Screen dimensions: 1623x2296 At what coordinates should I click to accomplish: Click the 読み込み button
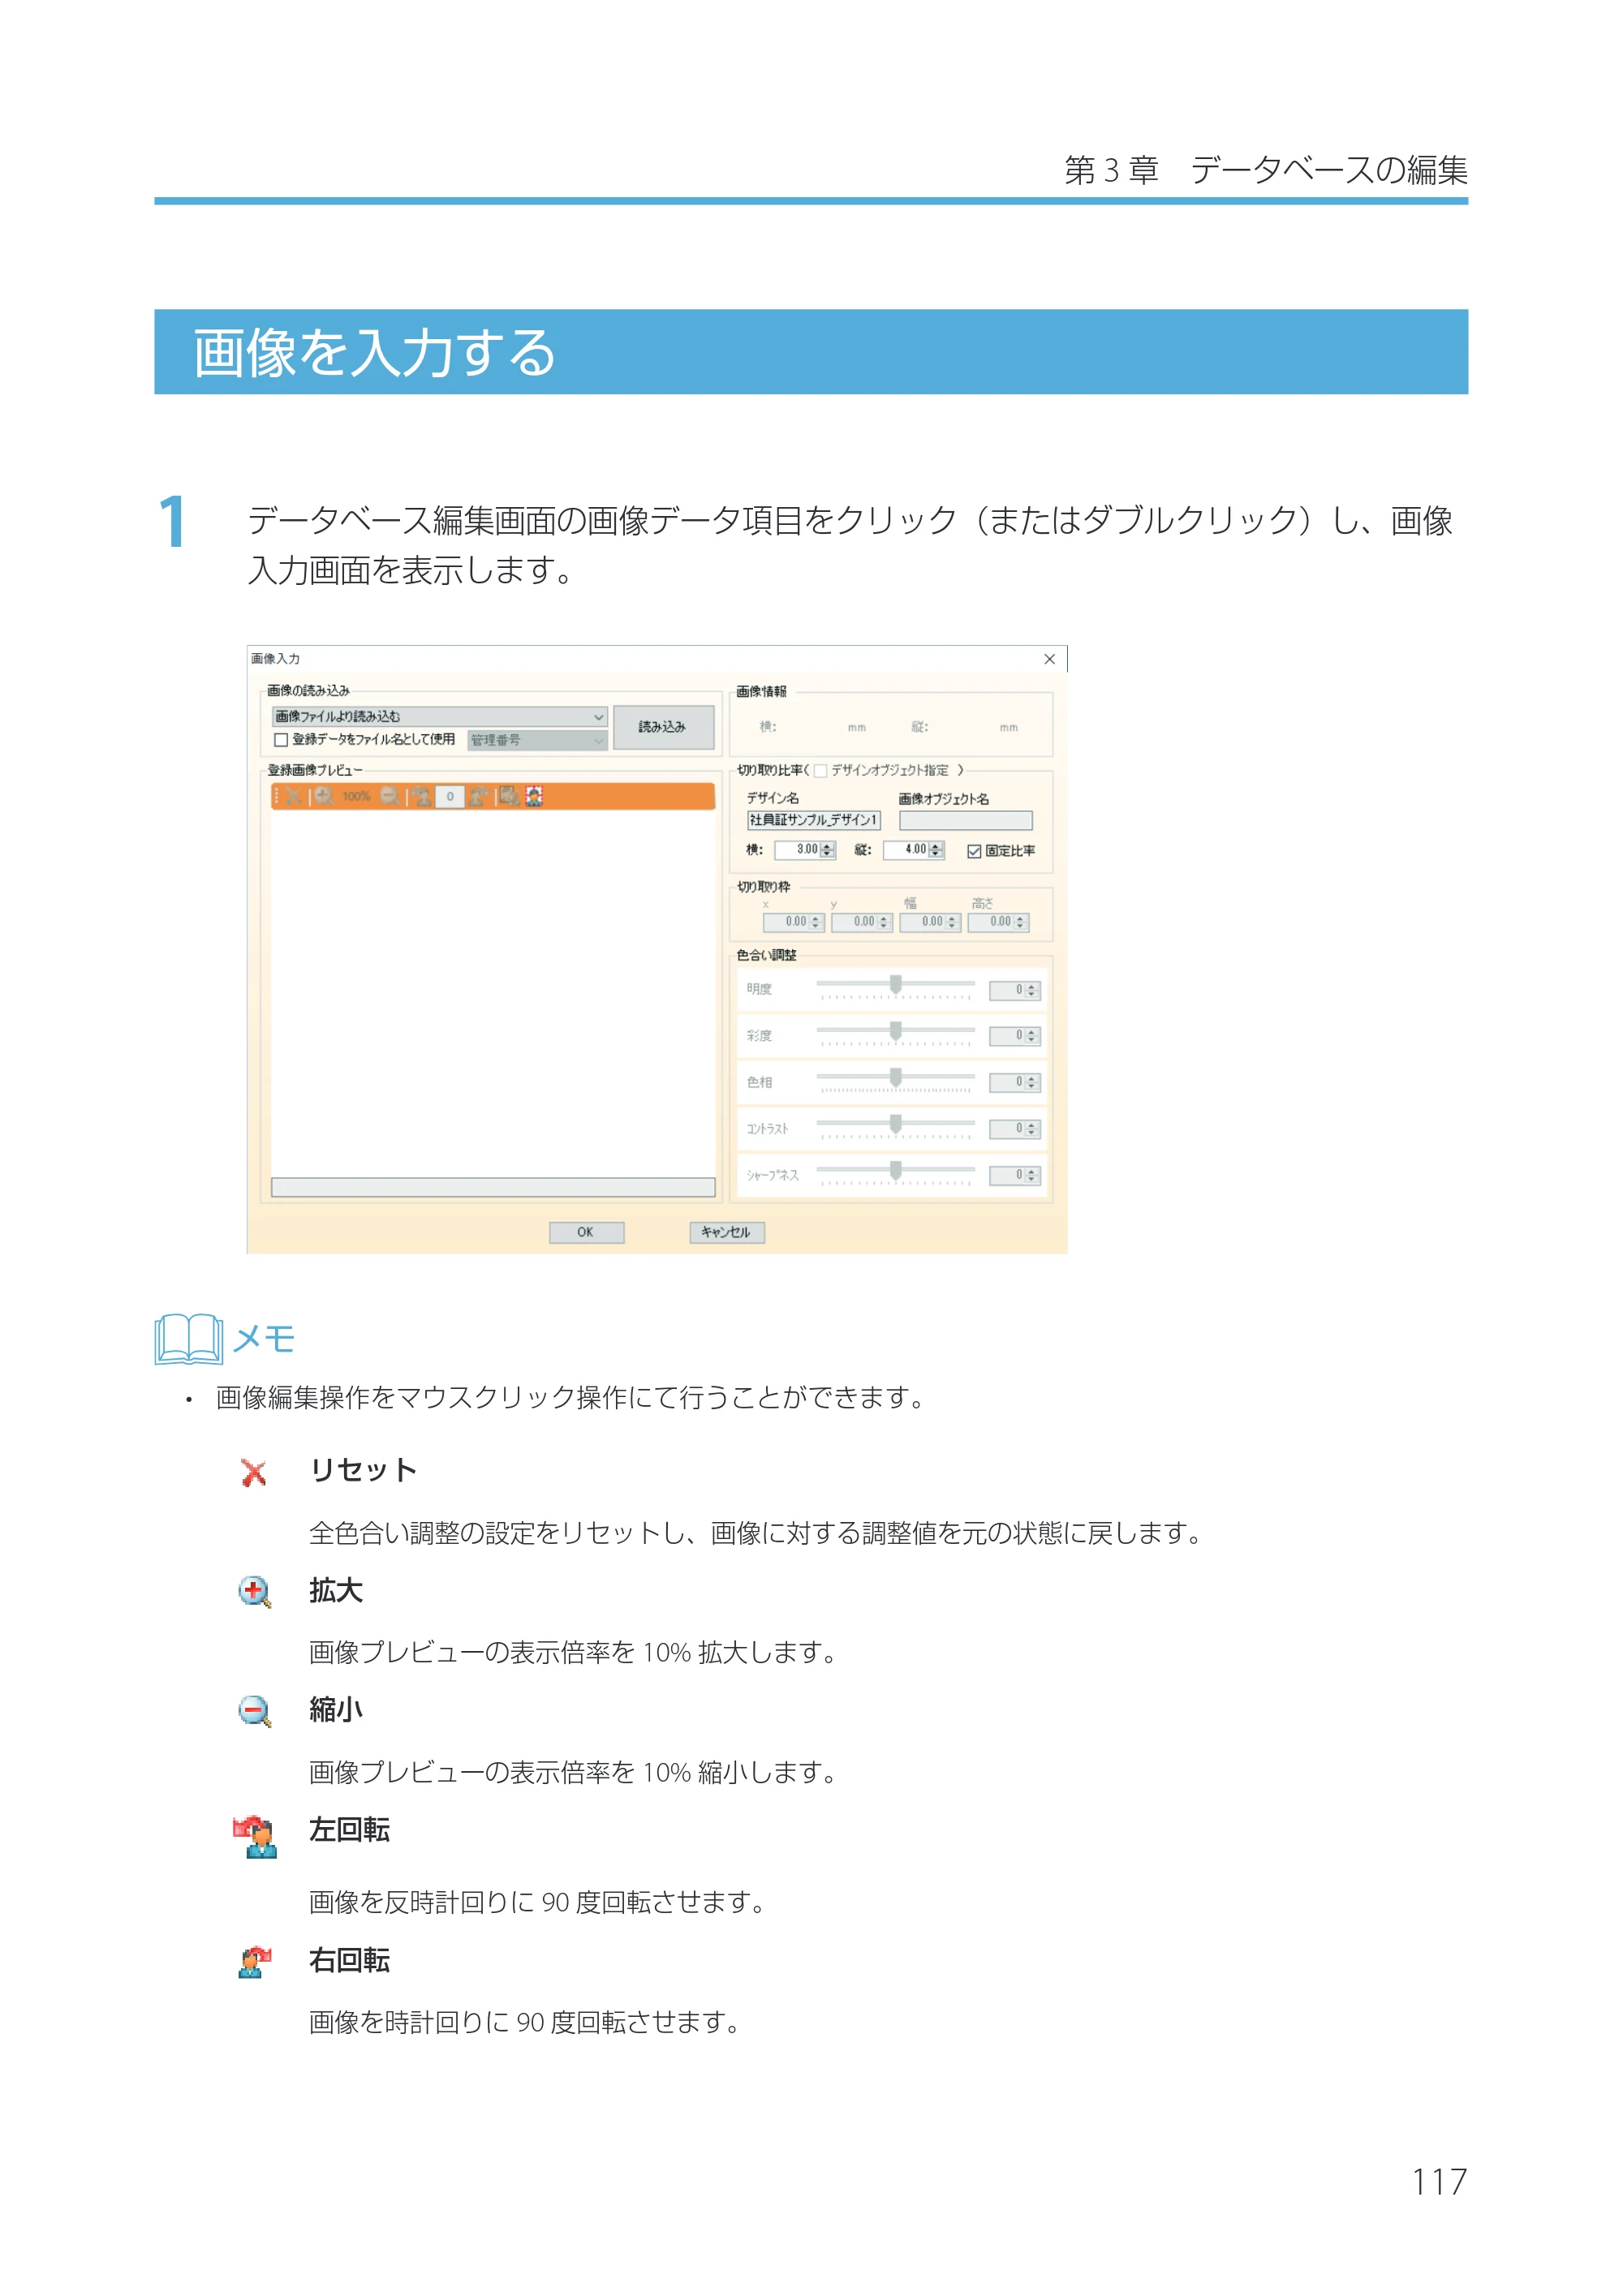[663, 727]
